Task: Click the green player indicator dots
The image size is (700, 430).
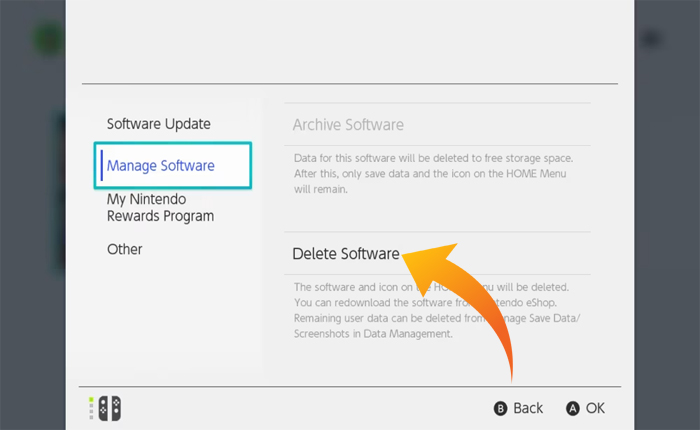Action: click(92, 408)
